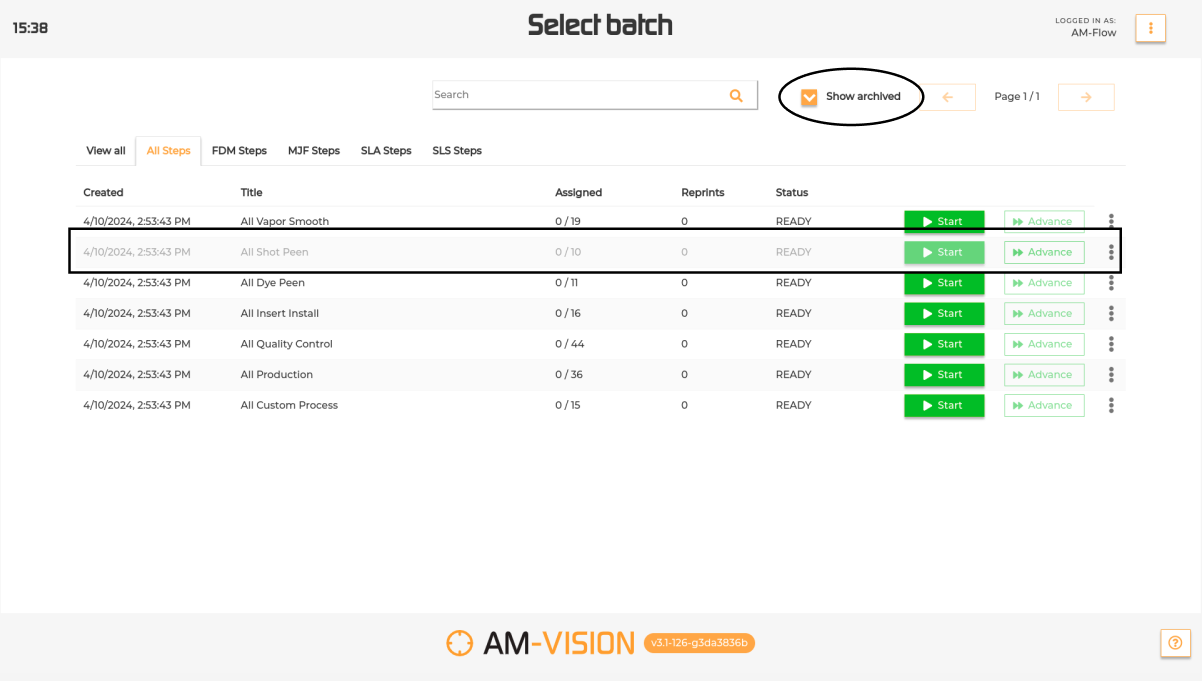
Task: Open the user menu three-dot icon
Action: [x=1150, y=28]
